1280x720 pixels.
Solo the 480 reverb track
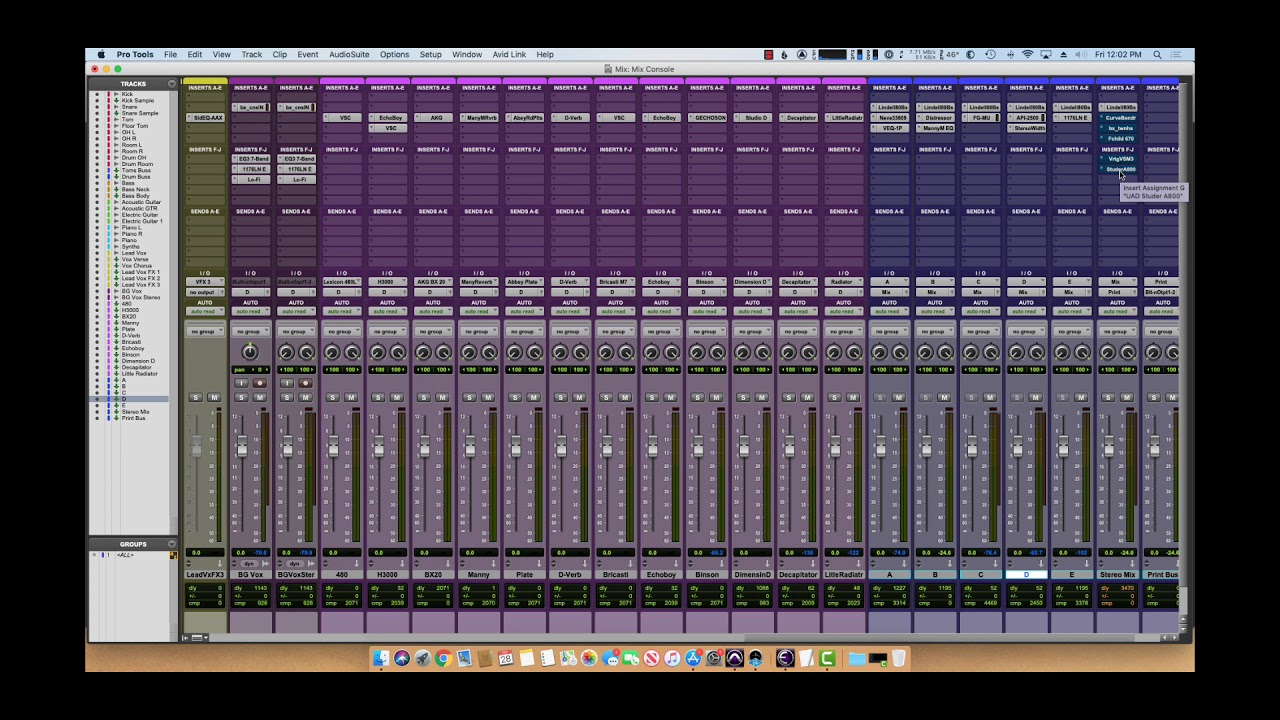pos(332,398)
